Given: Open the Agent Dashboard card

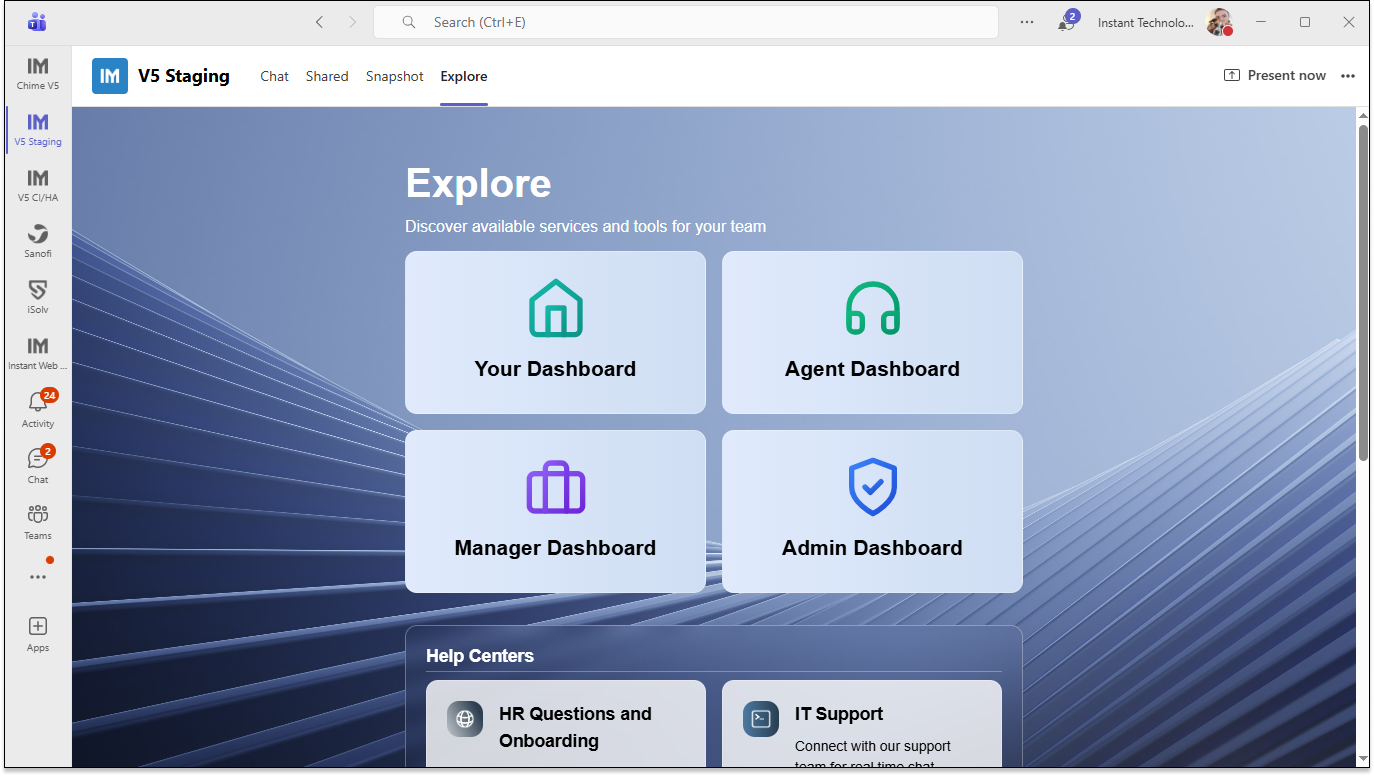Looking at the screenshot, I should tap(872, 332).
